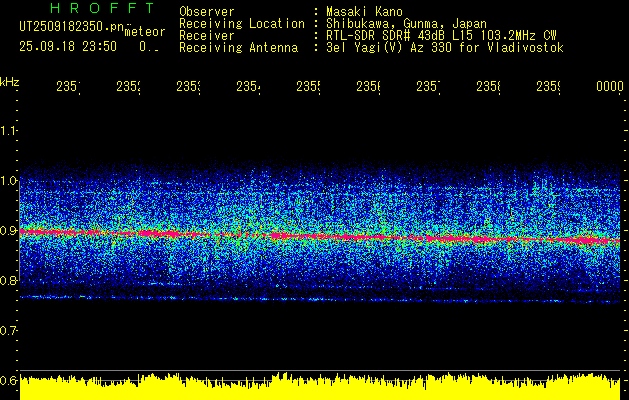Click the faint cyan line below 0.8 kHz
The image size is (629, 400).
coord(320,299)
